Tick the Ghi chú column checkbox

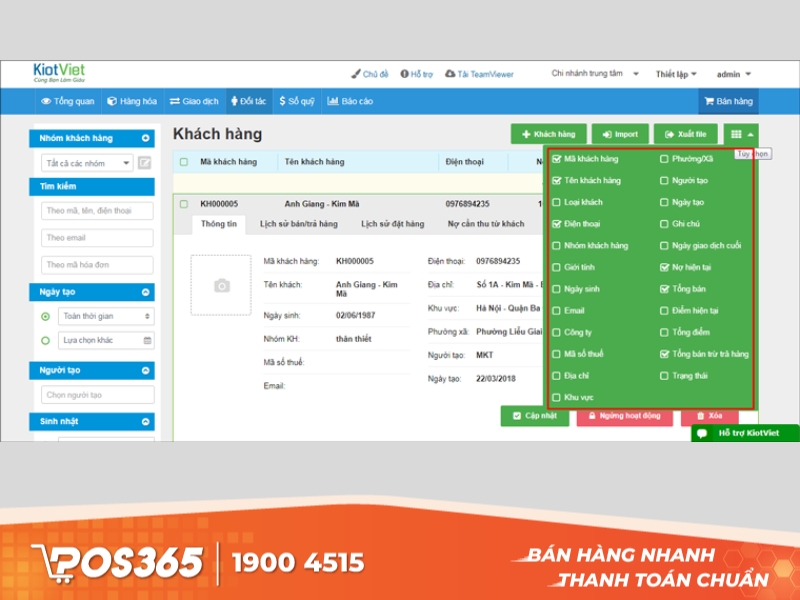click(665, 224)
